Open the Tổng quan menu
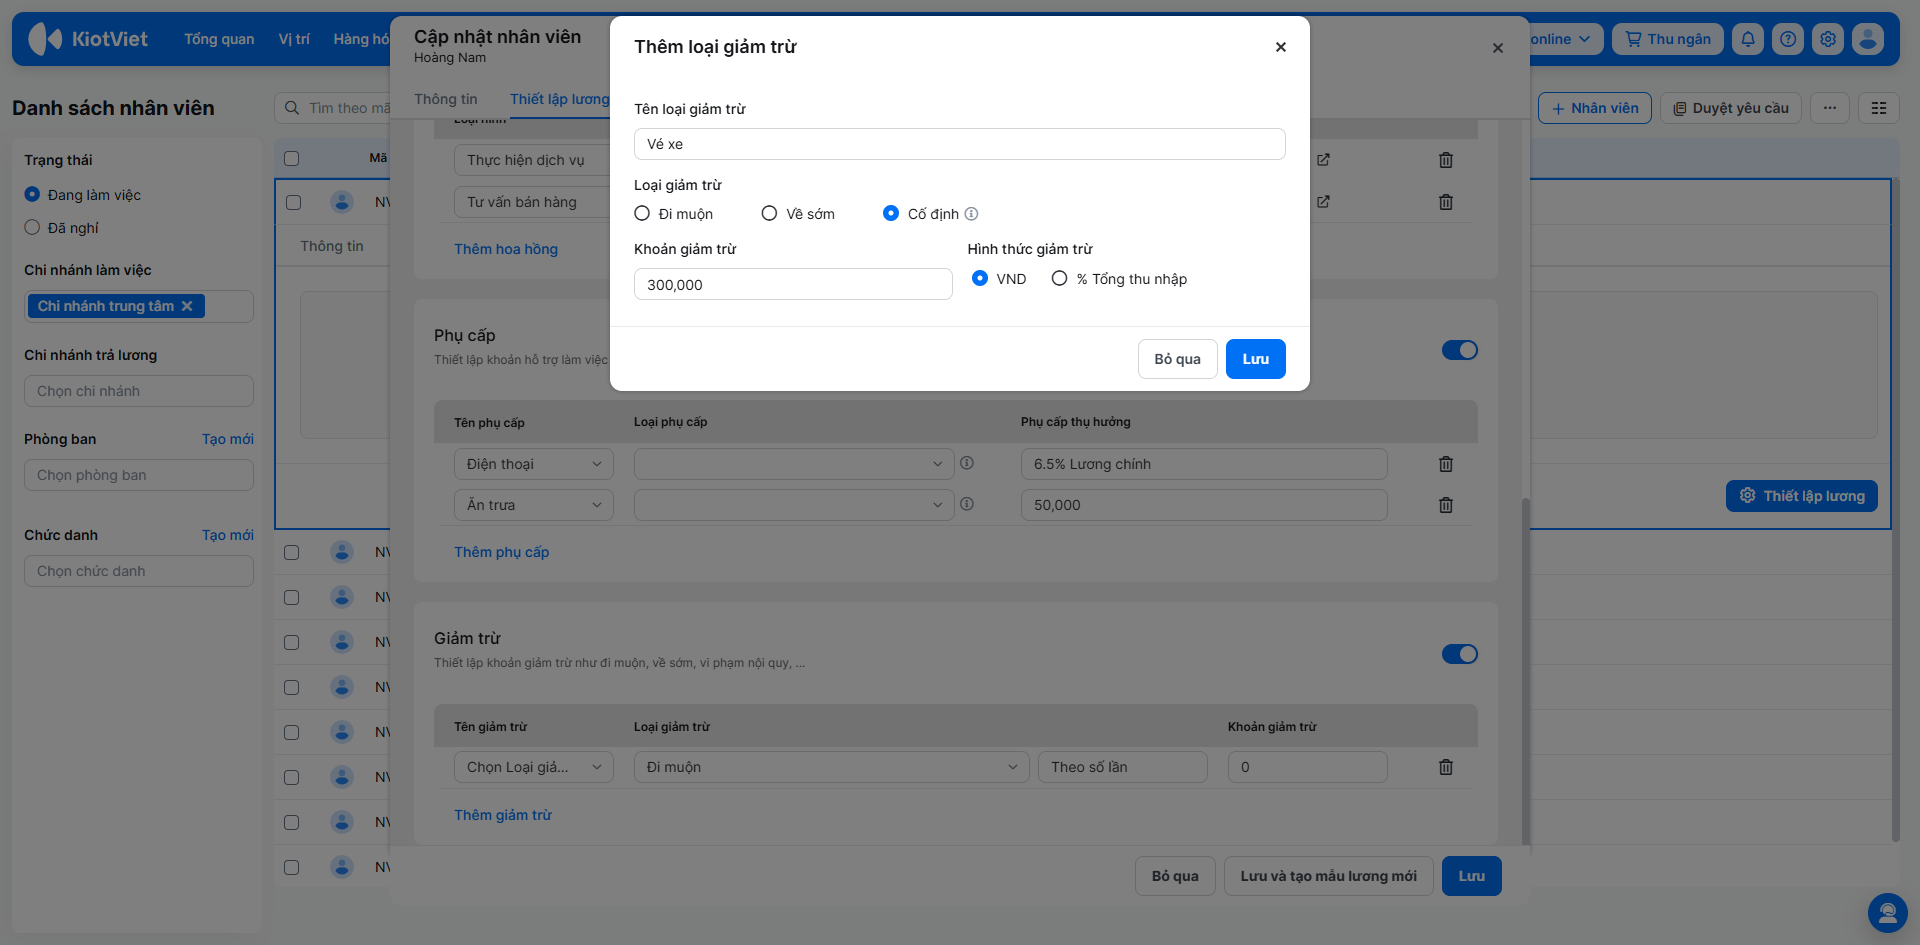 [219, 39]
